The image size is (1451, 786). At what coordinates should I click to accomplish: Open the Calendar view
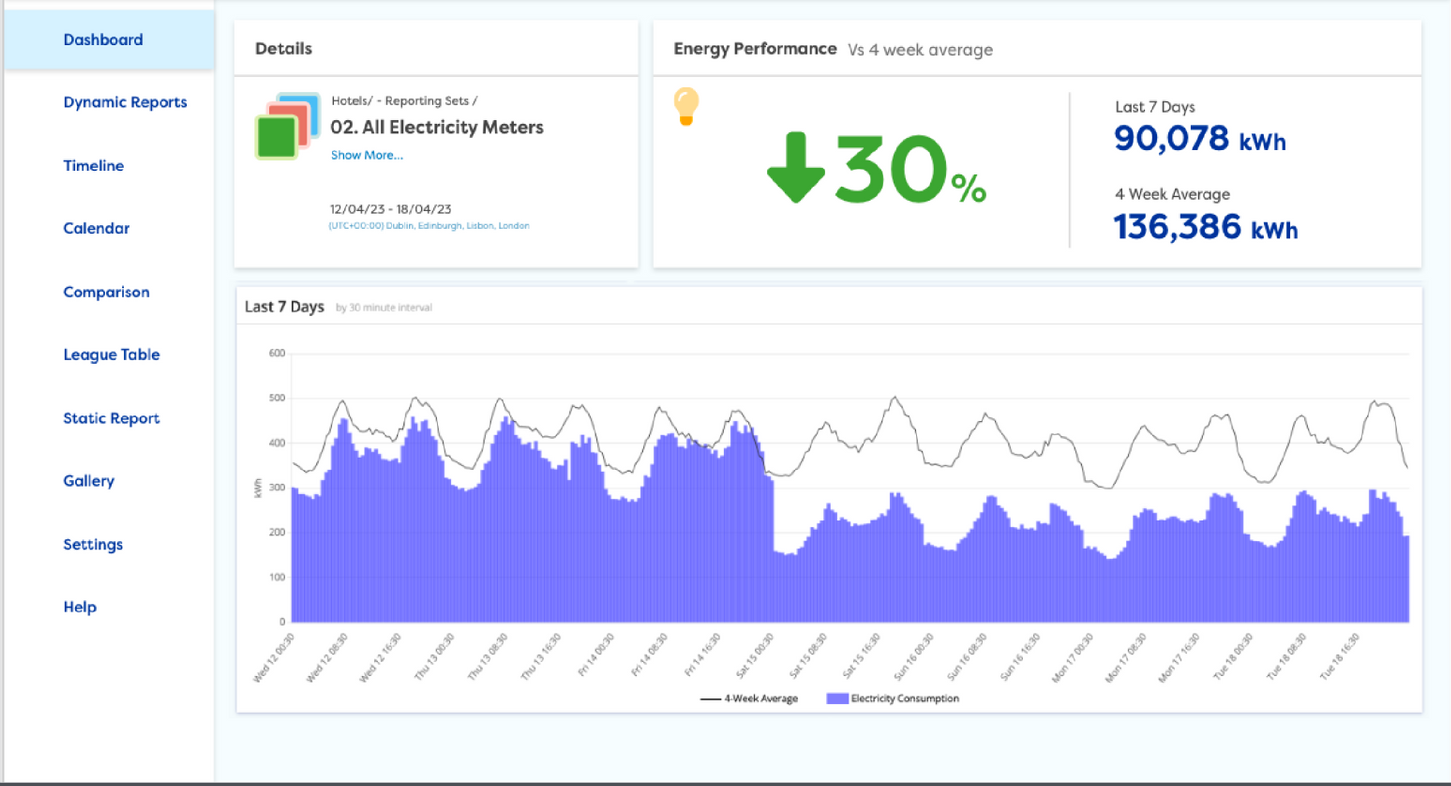[97, 228]
